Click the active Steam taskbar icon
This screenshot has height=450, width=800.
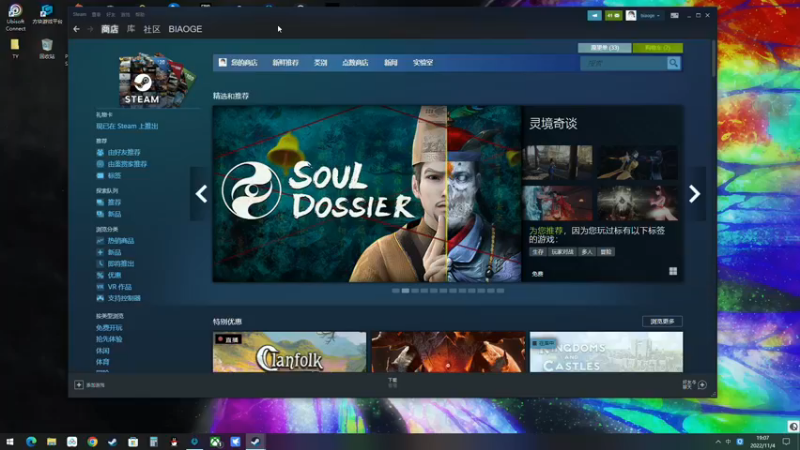(x=256, y=441)
